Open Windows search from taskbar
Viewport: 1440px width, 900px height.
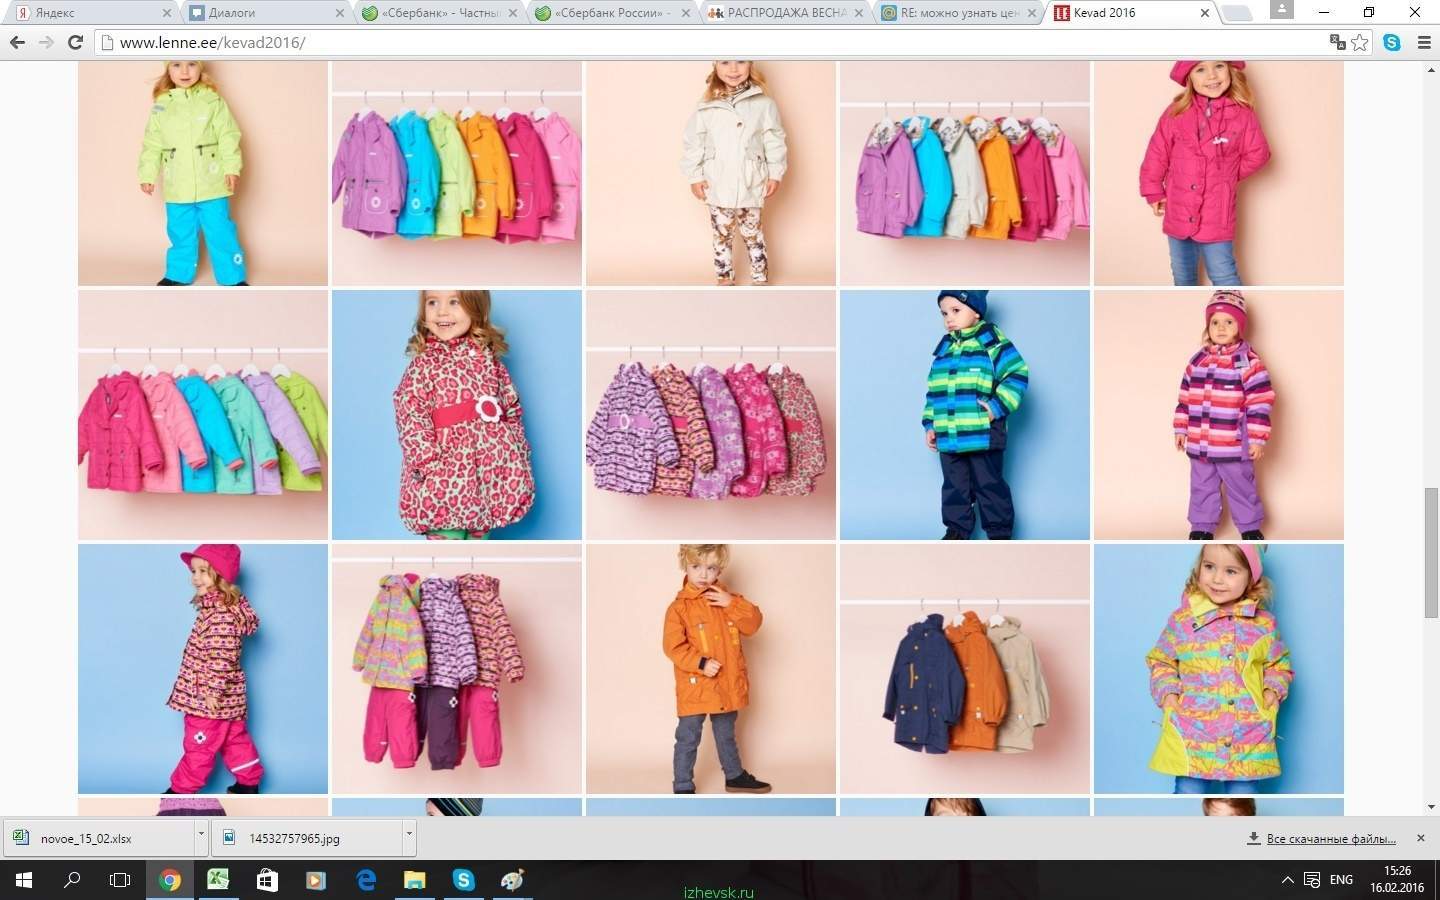[72, 880]
